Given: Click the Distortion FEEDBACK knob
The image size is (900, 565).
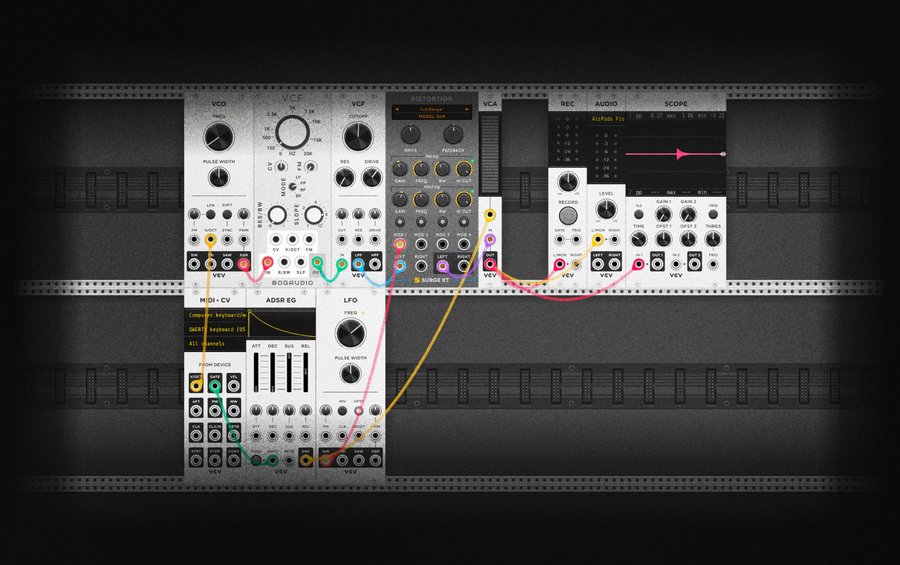Looking at the screenshot, I should [453, 134].
